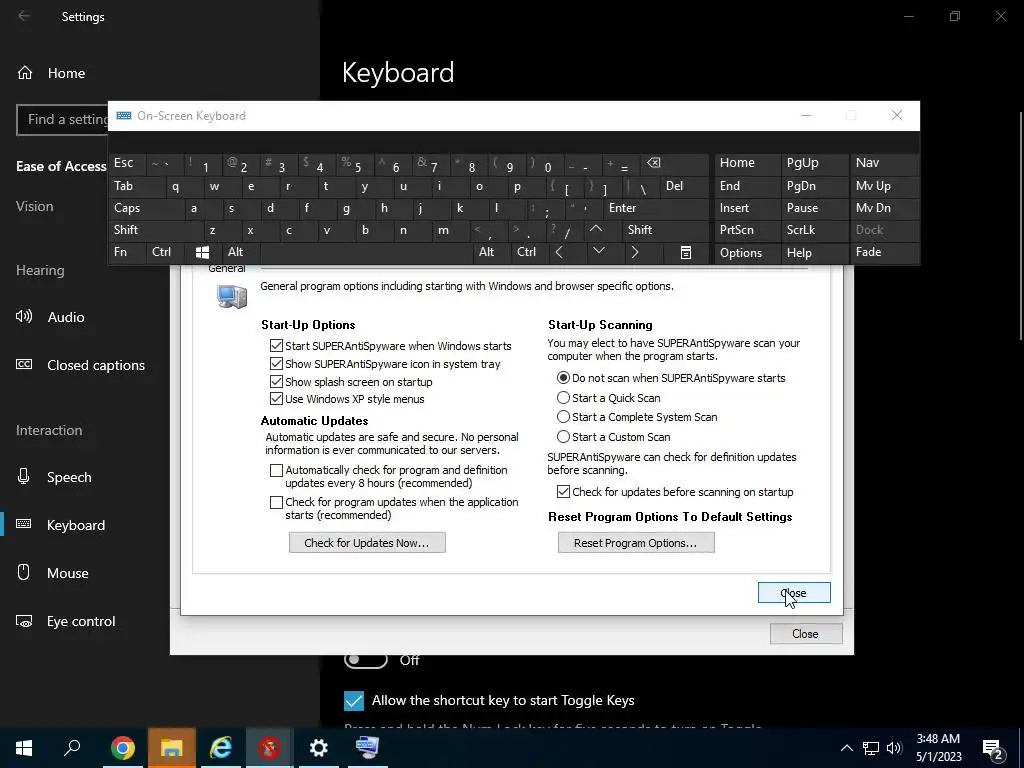Click Options key on On-Screen Keyboard
Viewport: 1024px width, 768px height.
click(x=748, y=253)
